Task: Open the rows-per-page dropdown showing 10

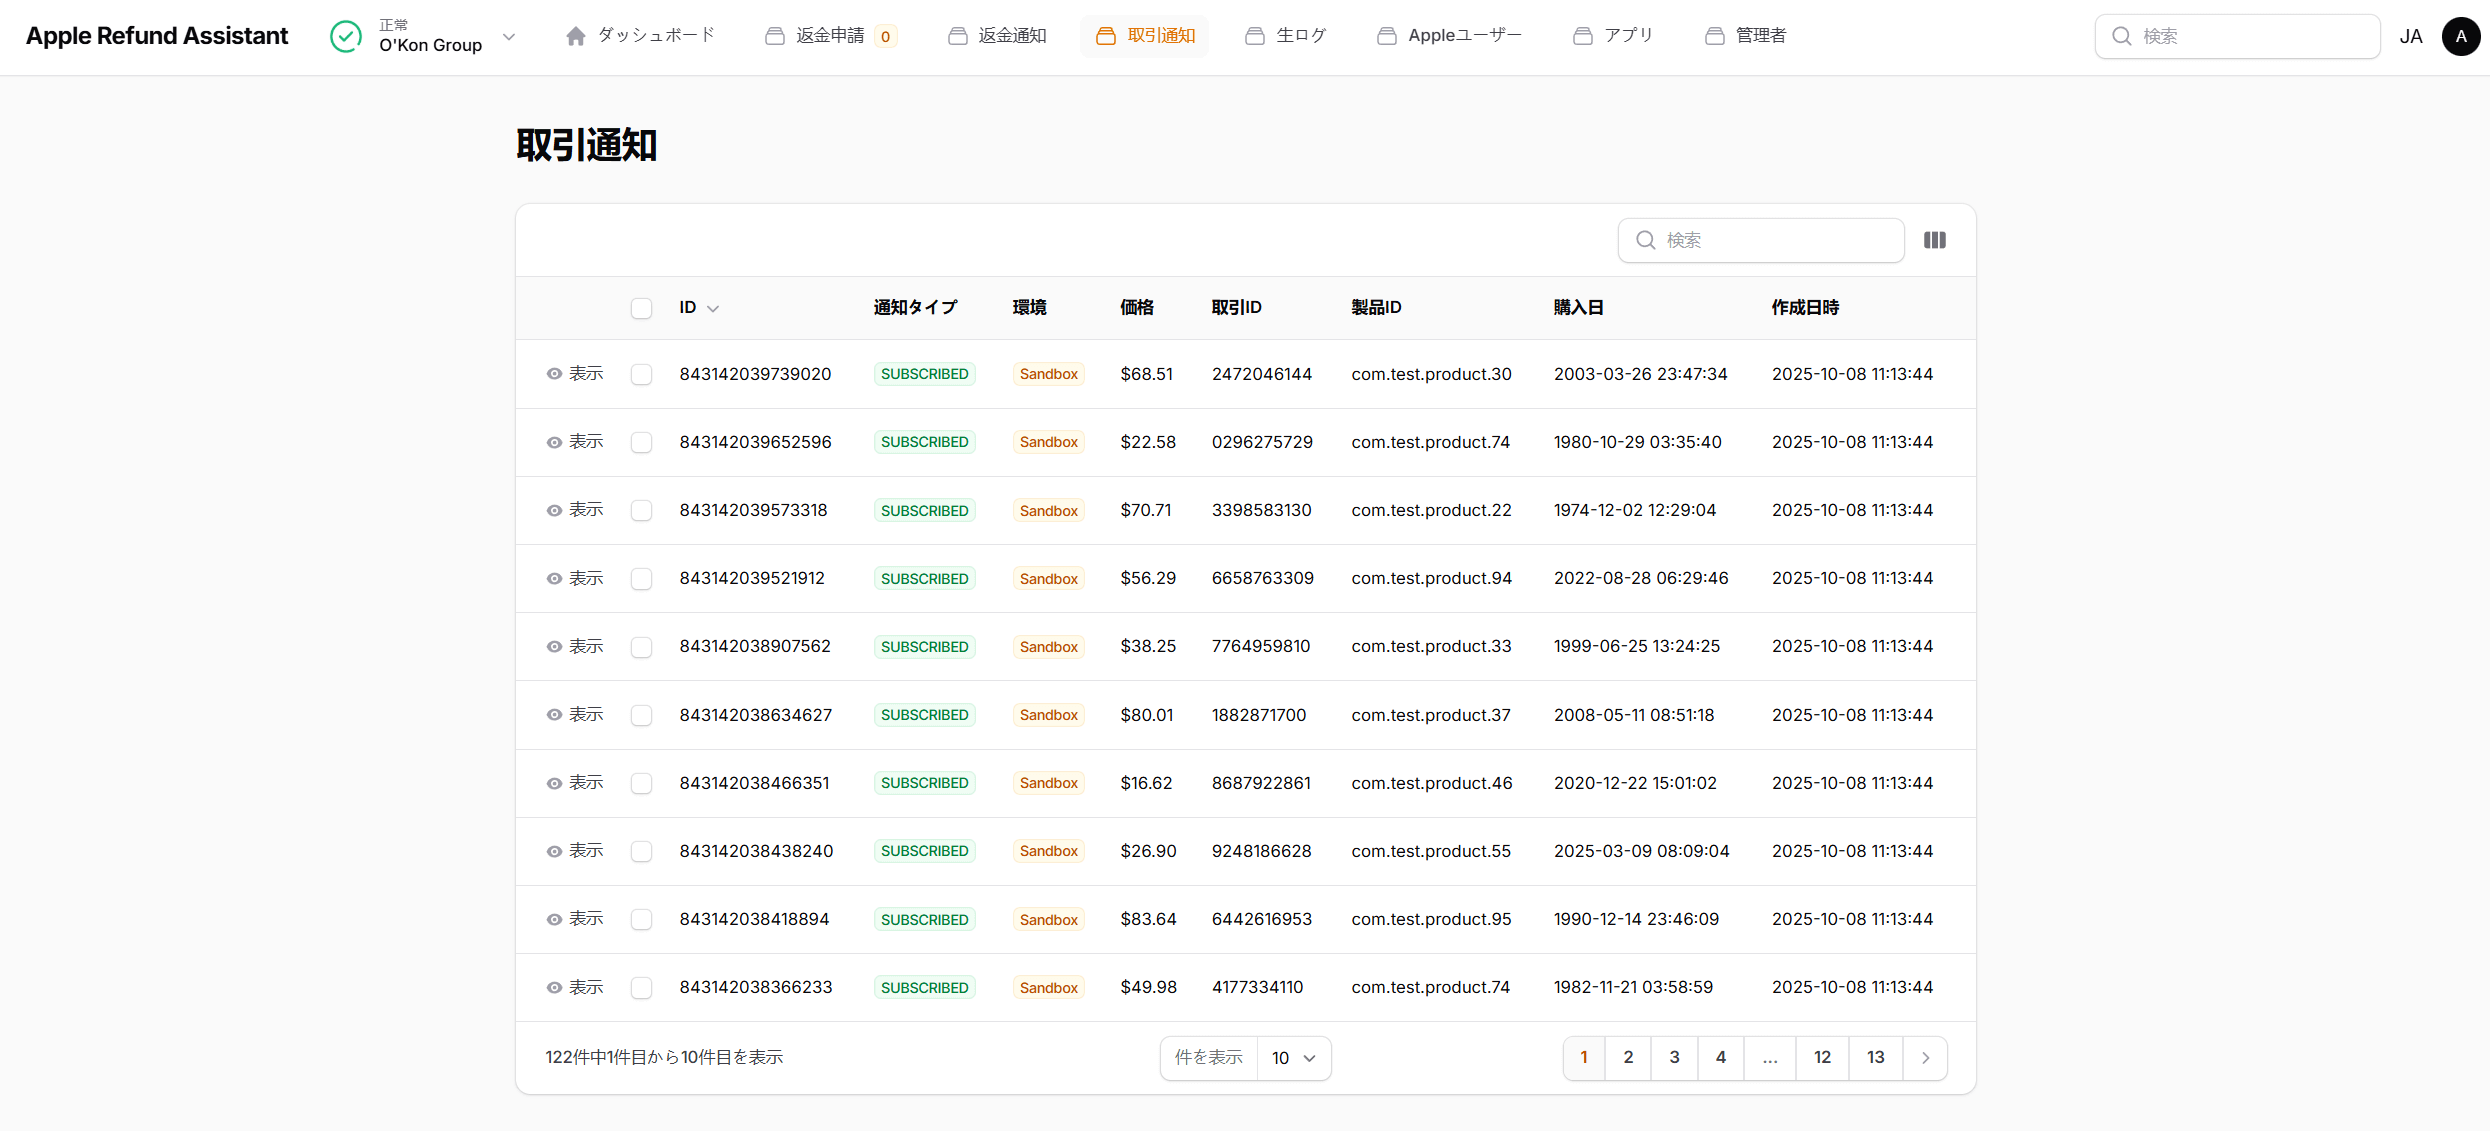Action: pyautogui.click(x=1293, y=1058)
